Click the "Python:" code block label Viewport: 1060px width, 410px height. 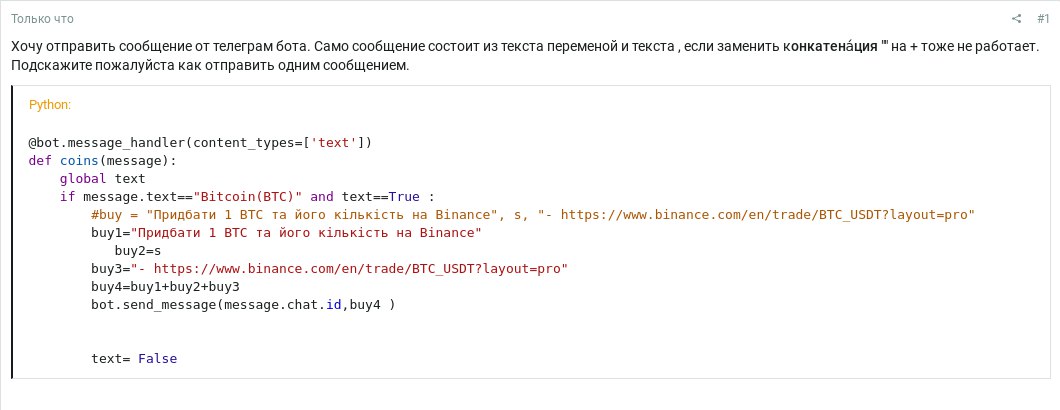point(50,105)
